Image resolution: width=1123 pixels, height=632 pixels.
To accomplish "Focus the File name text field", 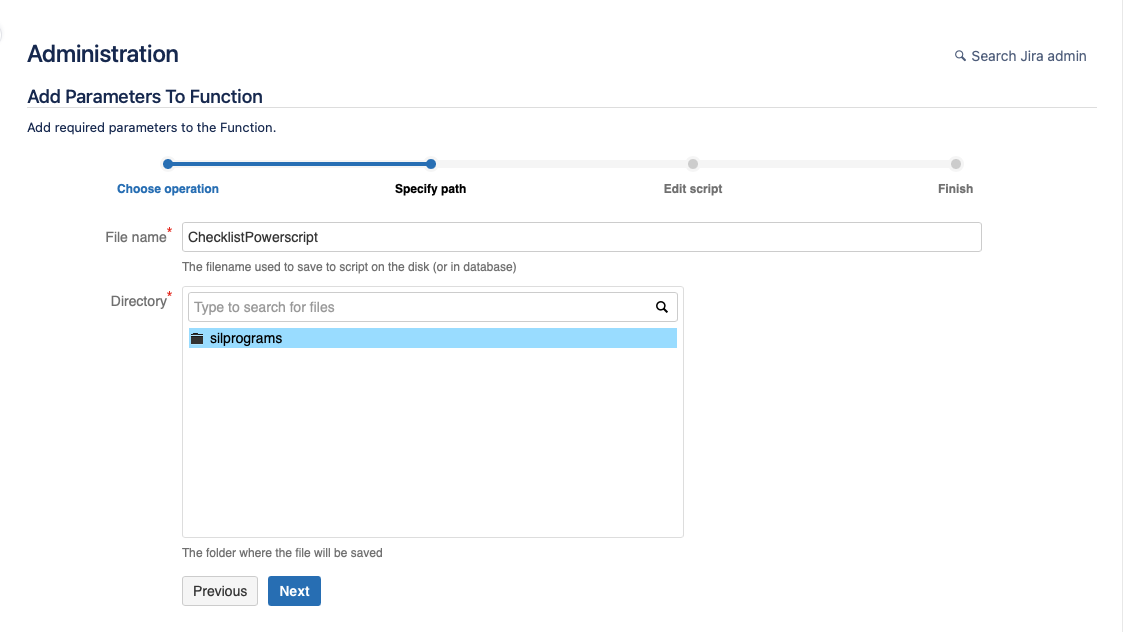I will pyautogui.click(x=581, y=237).
